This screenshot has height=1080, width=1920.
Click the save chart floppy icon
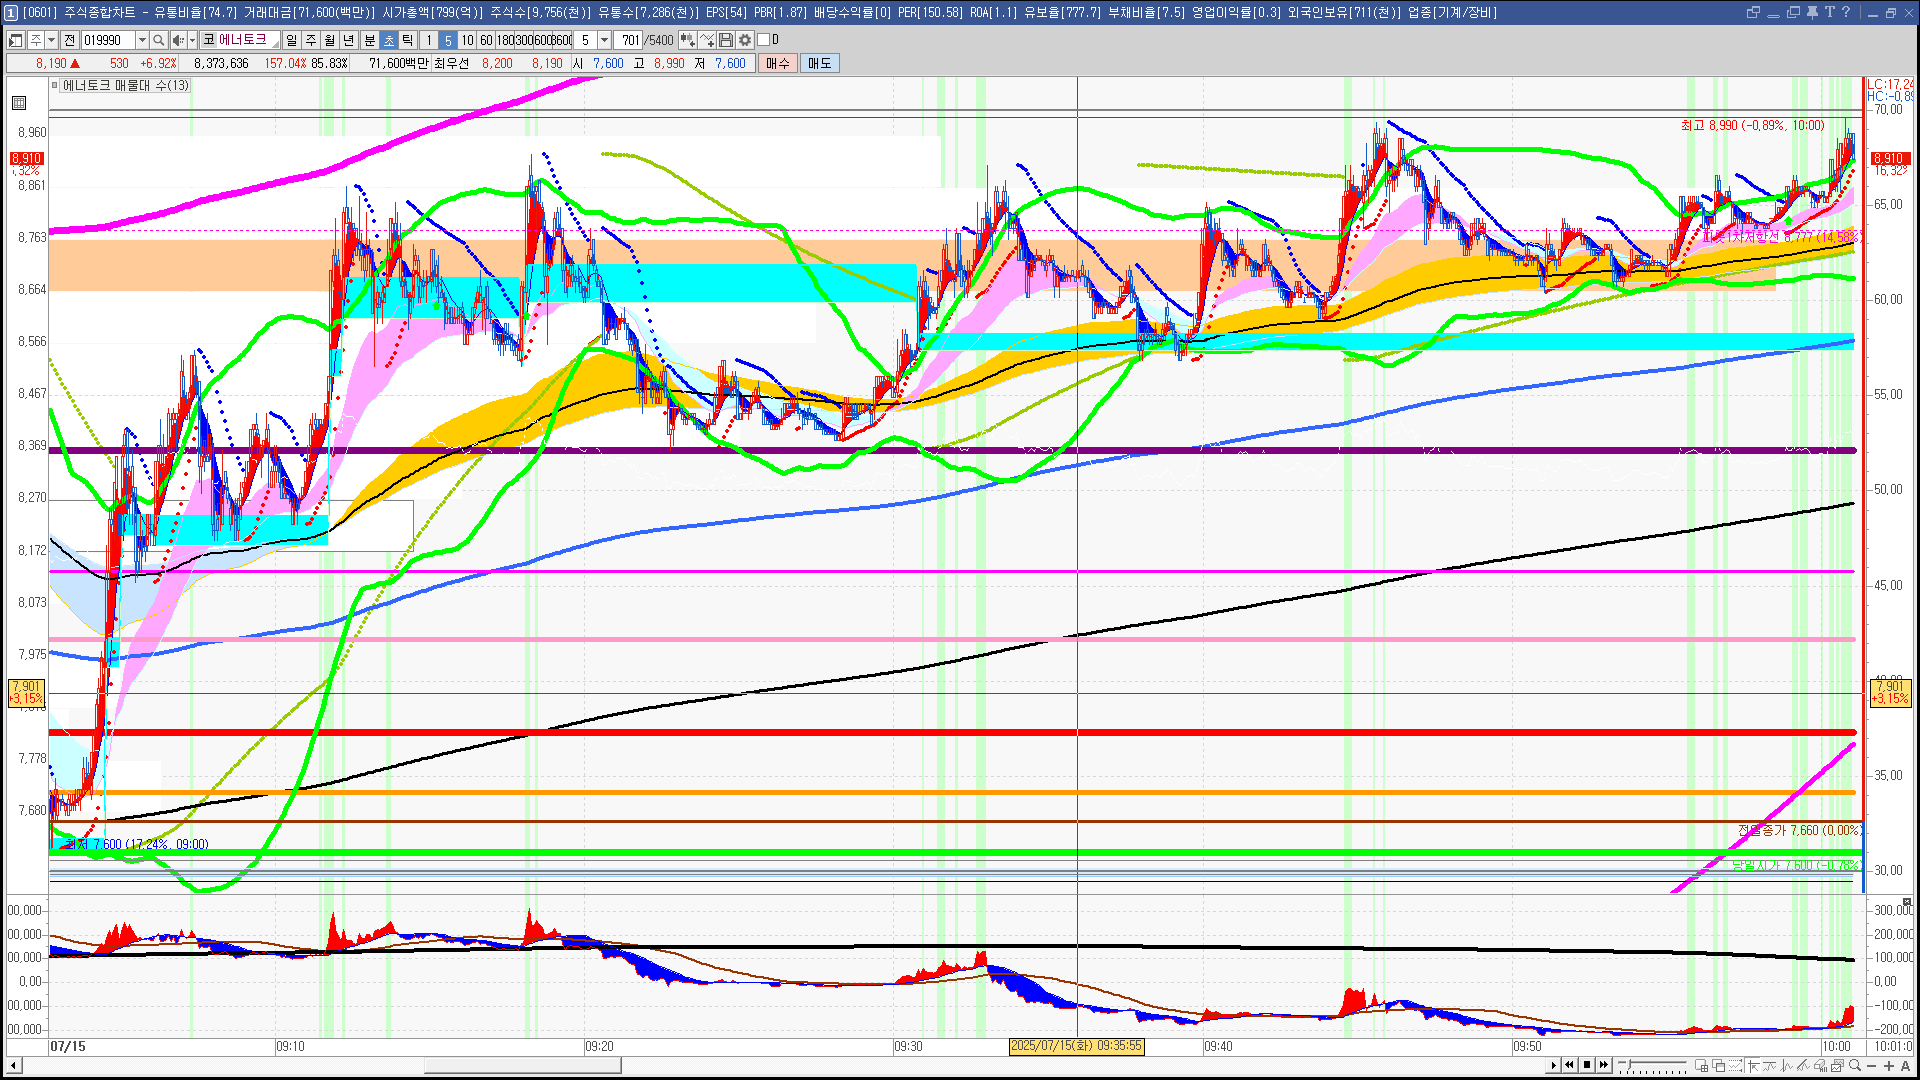(x=726, y=40)
